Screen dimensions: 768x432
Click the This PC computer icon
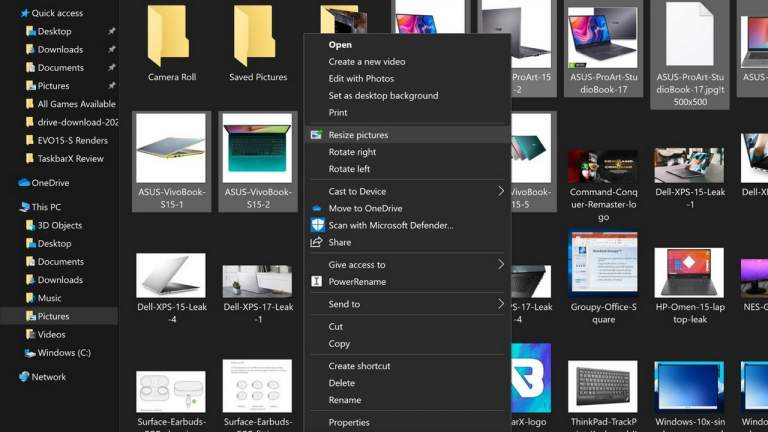click(x=24, y=207)
